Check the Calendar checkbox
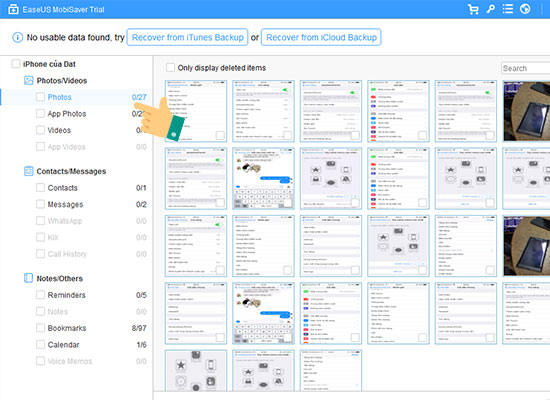Screen dimensions: 550x400 point(40,344)
